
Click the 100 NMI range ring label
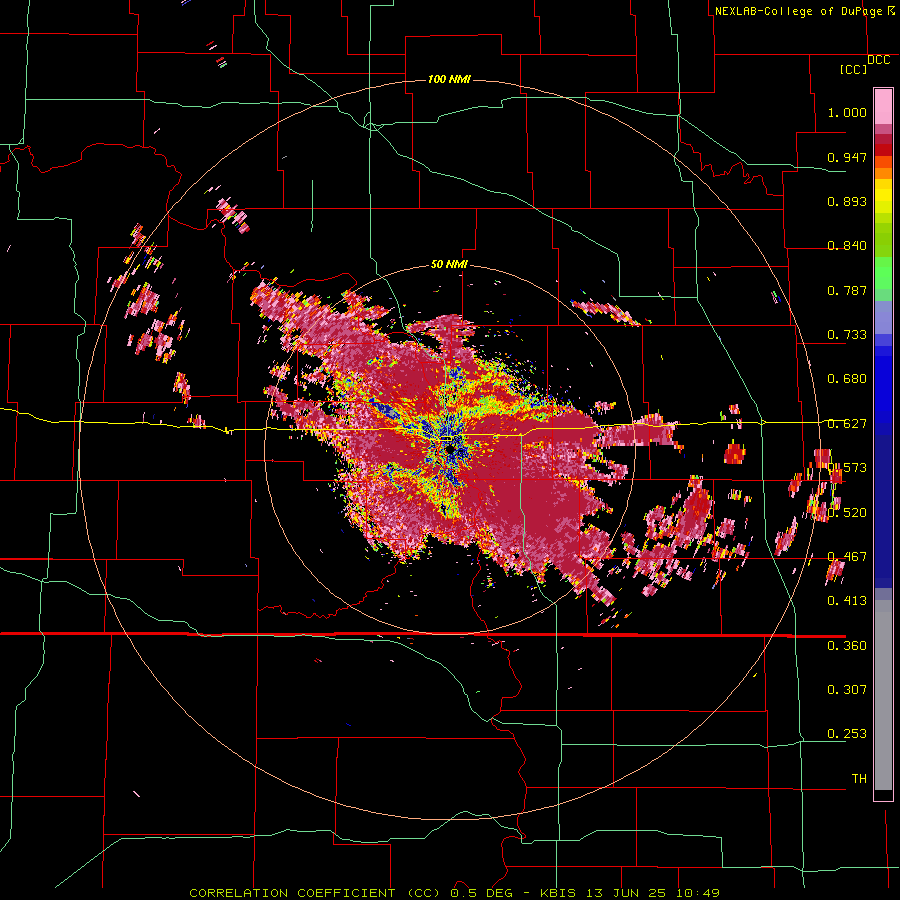pos(449,79)
